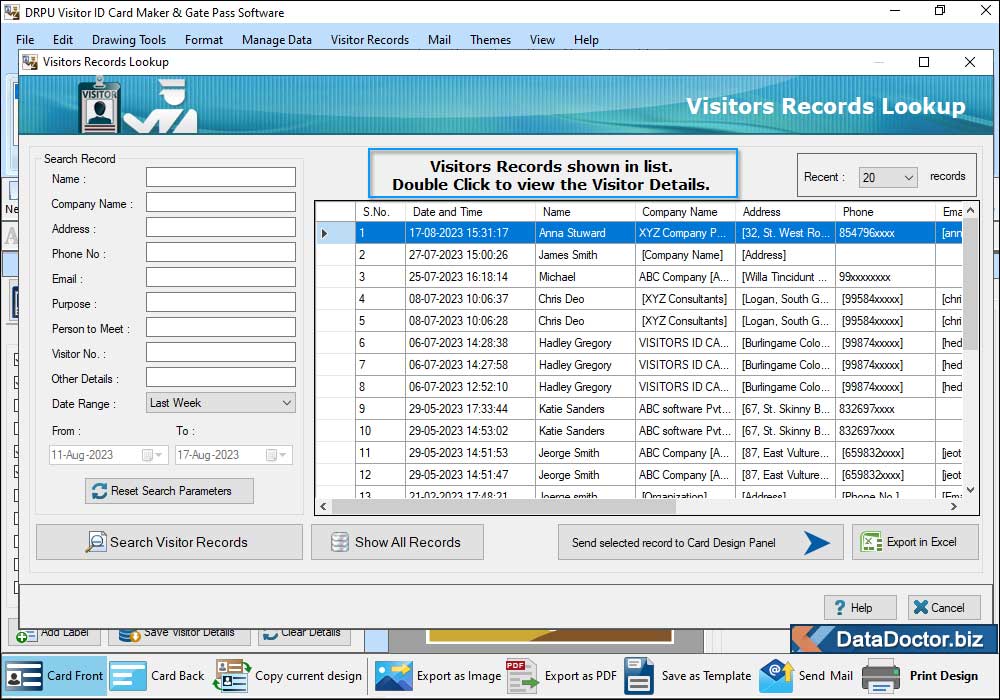Sort by the Phone column header

[885, 212]
